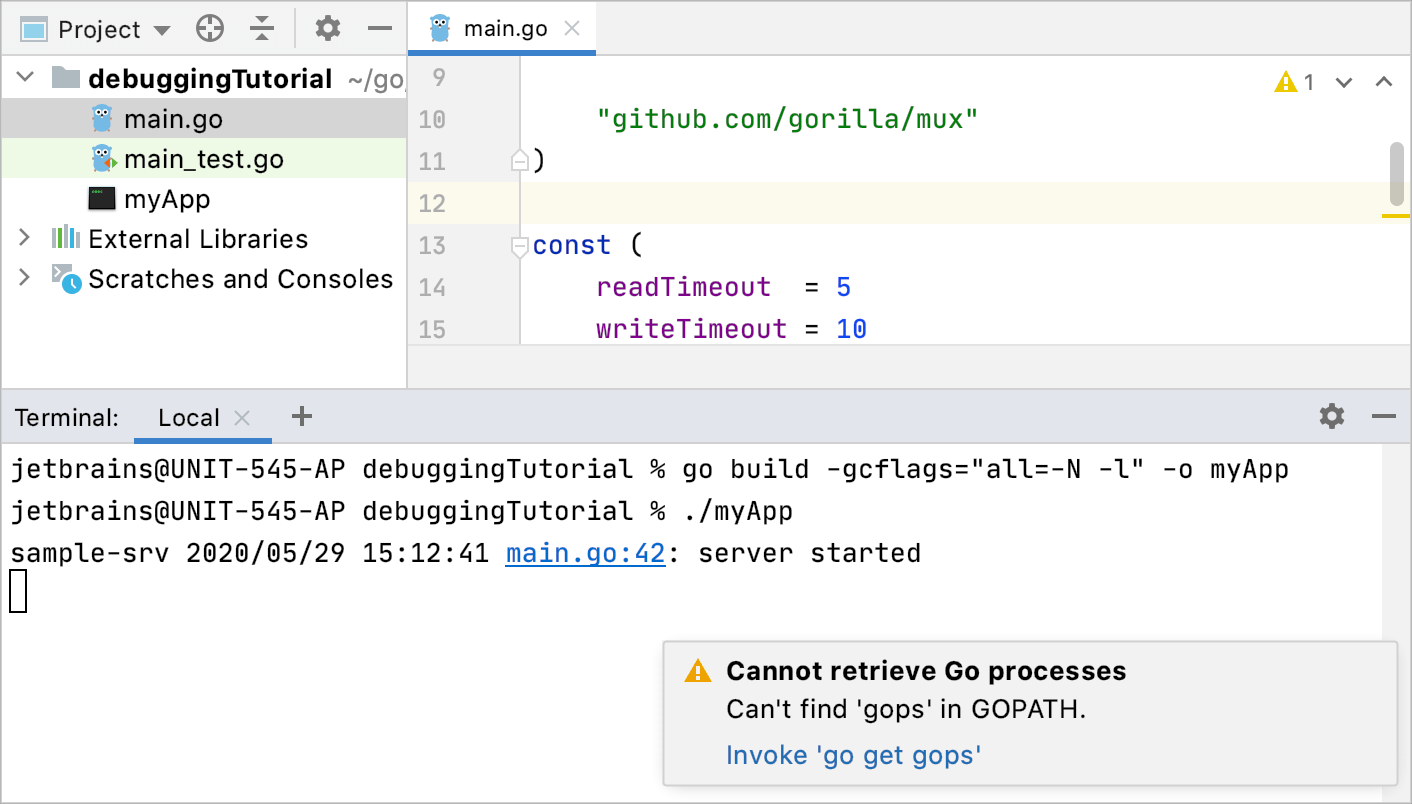This screenshot has width=1412, height=804.
Task: Open the Project panel options gear
Action: click(x=327, y=28)
